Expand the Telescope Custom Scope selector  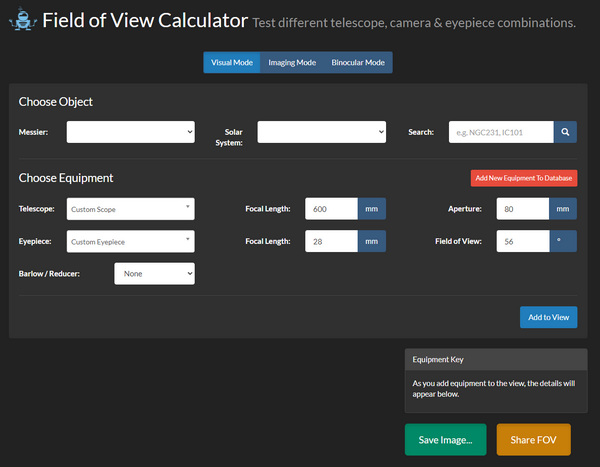click(130, 209)
